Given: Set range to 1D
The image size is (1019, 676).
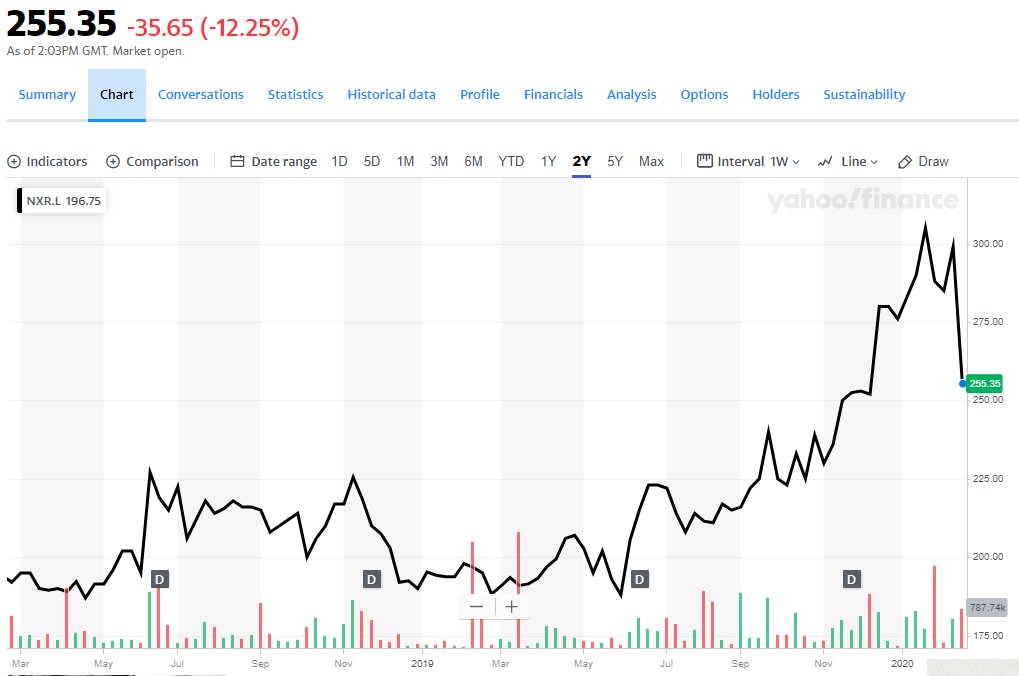Looking at the screenshot, I should (339, 161).
